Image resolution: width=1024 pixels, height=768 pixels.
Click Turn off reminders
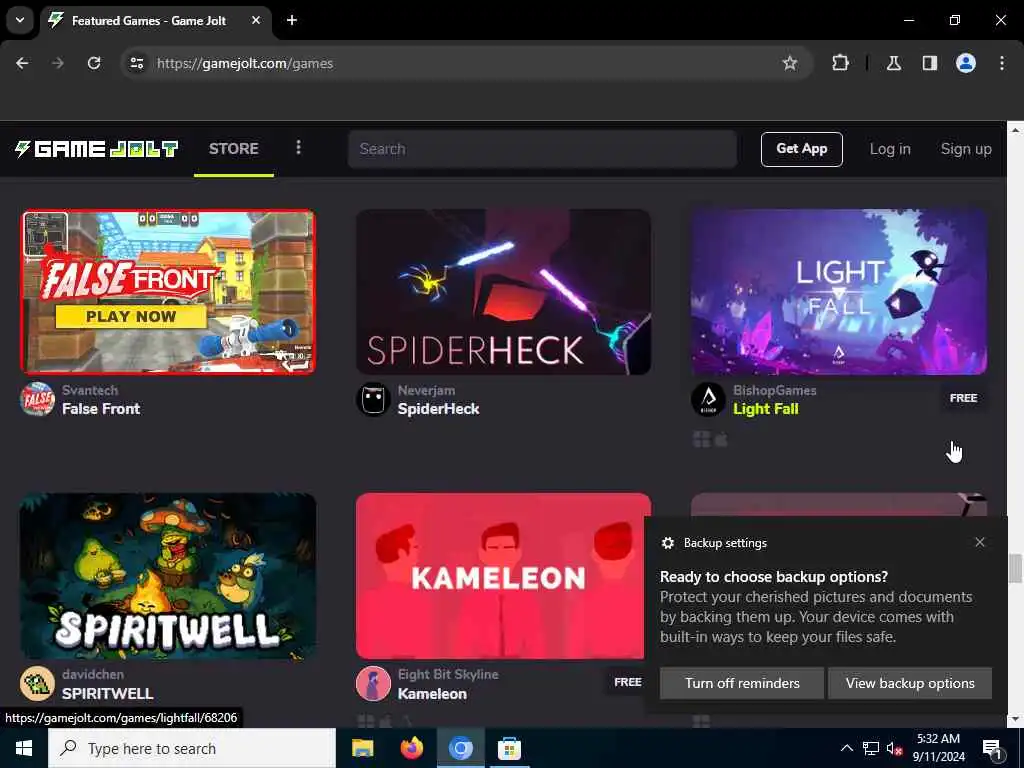742,683
